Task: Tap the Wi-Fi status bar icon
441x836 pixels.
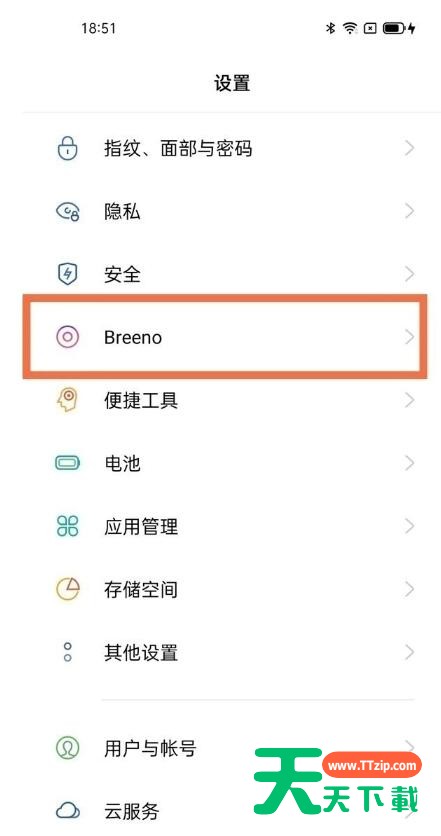Action: coord(350,28)
